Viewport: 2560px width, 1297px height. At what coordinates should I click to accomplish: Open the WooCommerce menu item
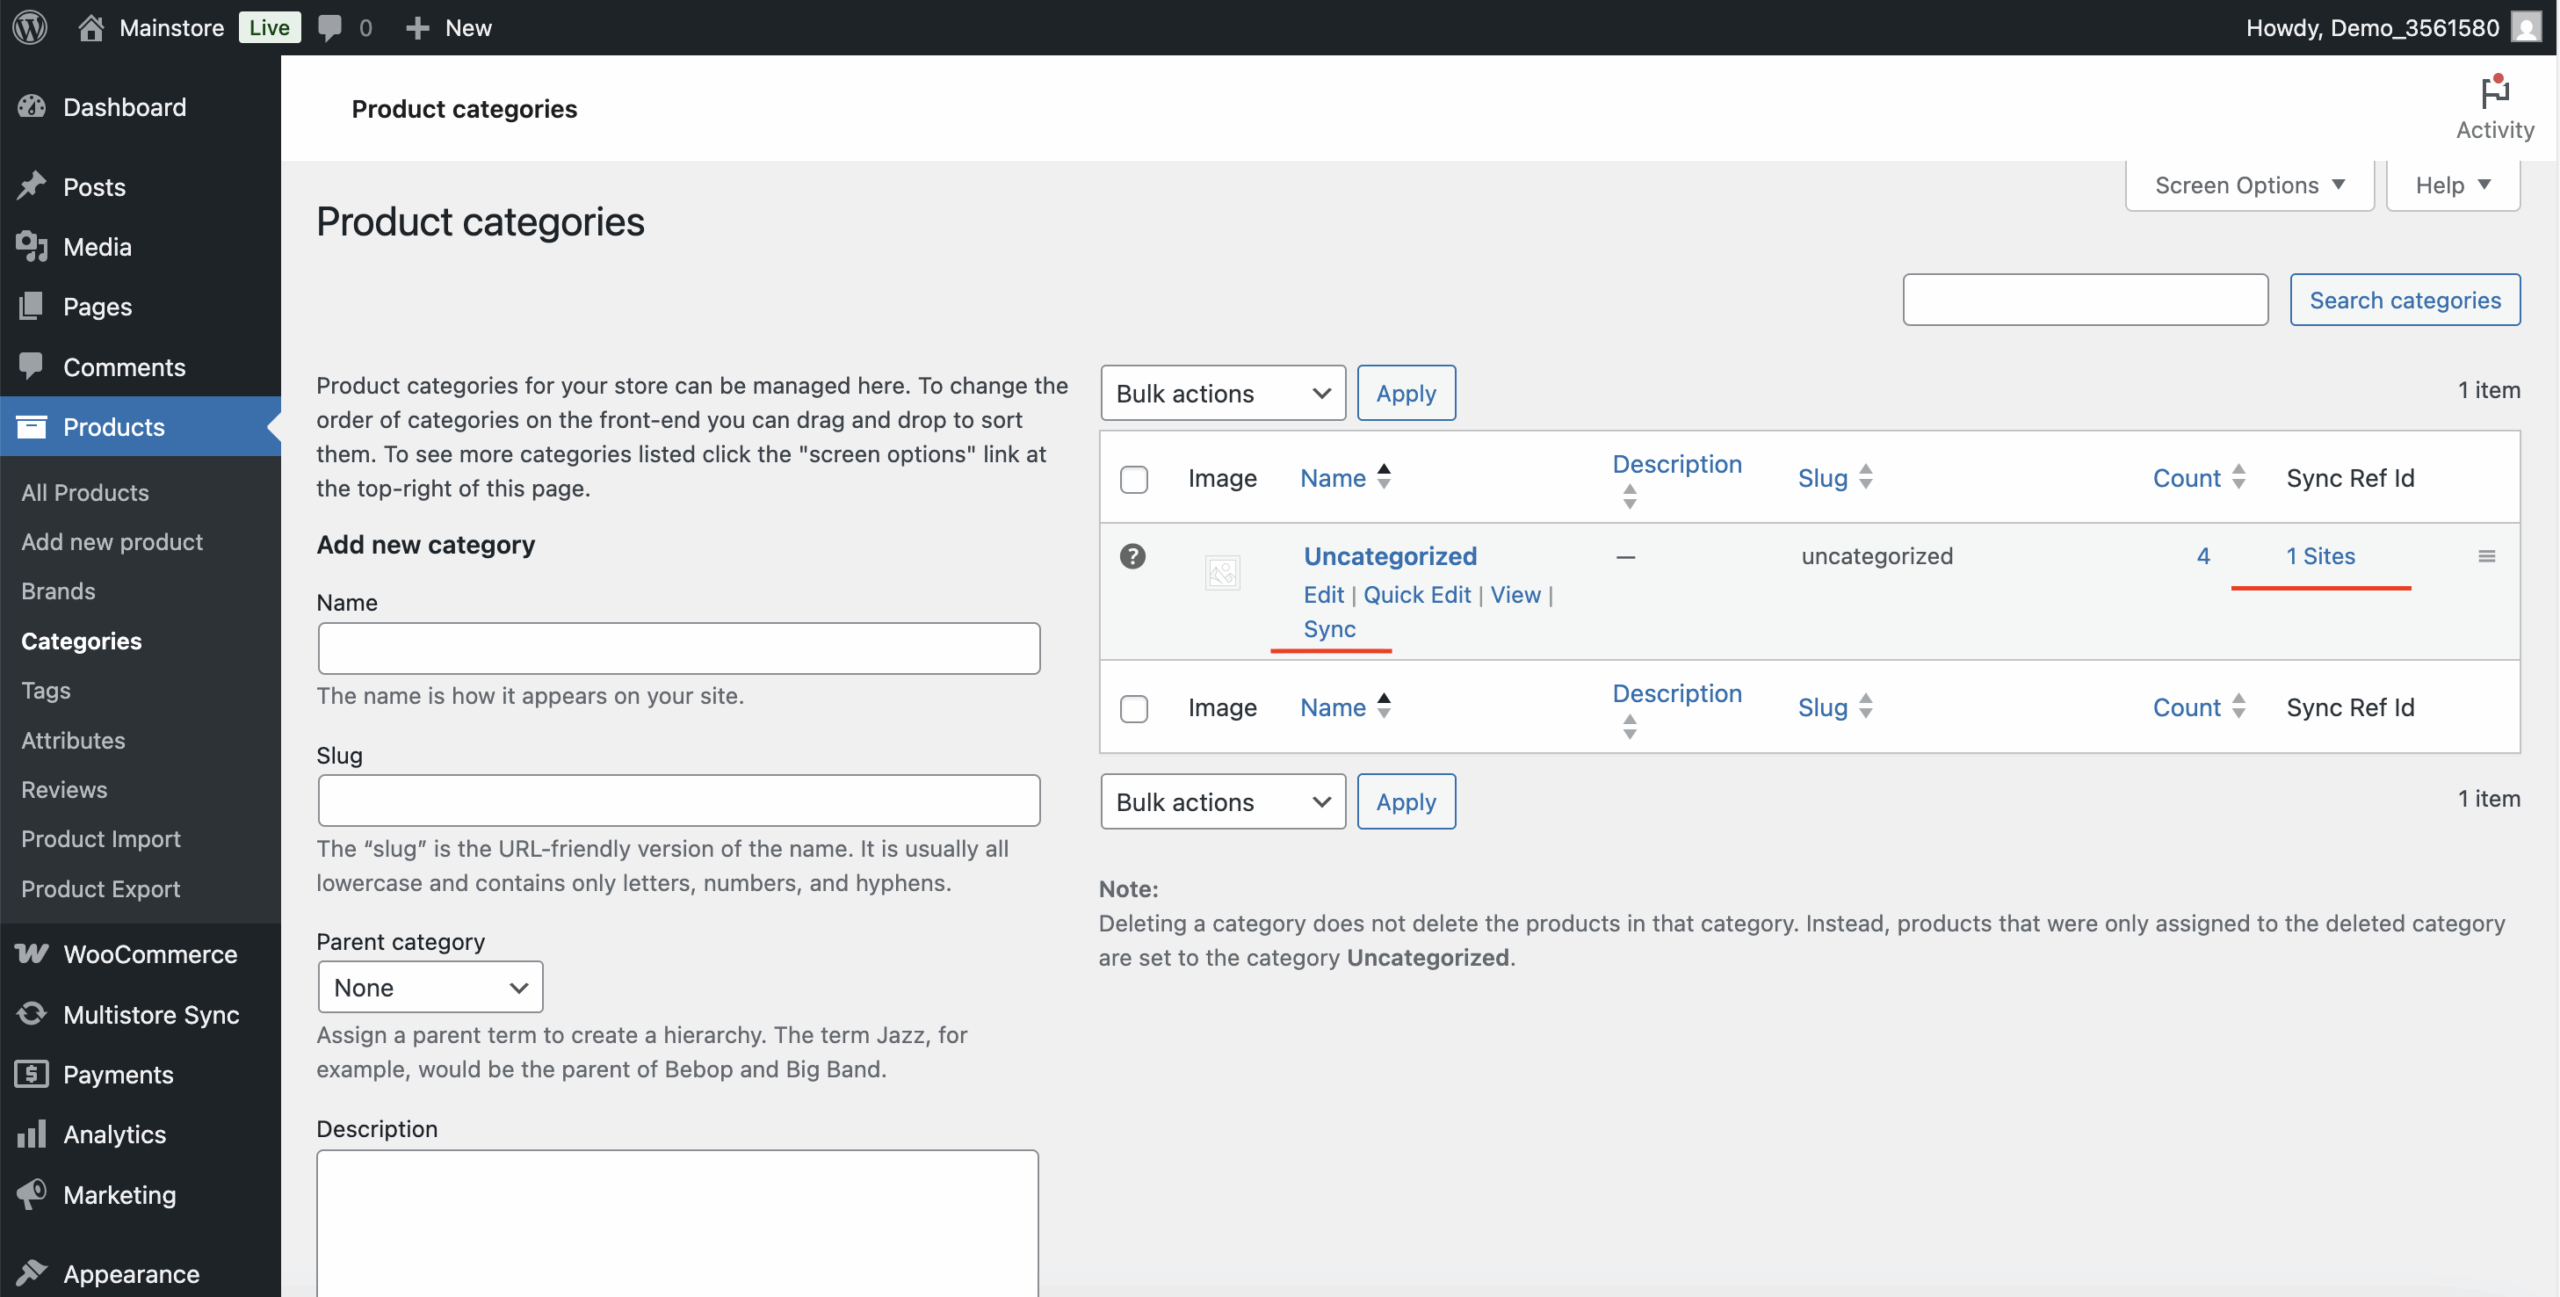(150, 954)
